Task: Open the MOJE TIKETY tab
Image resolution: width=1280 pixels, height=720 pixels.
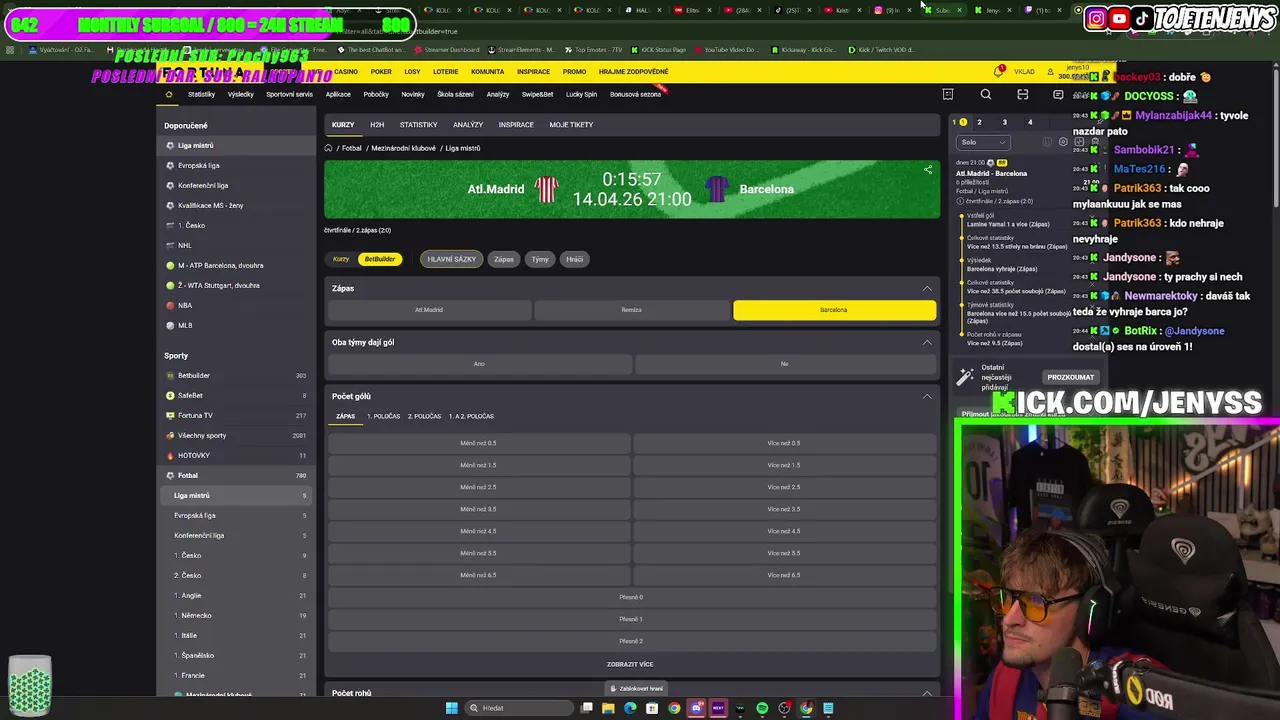Action: coord(571,125)
